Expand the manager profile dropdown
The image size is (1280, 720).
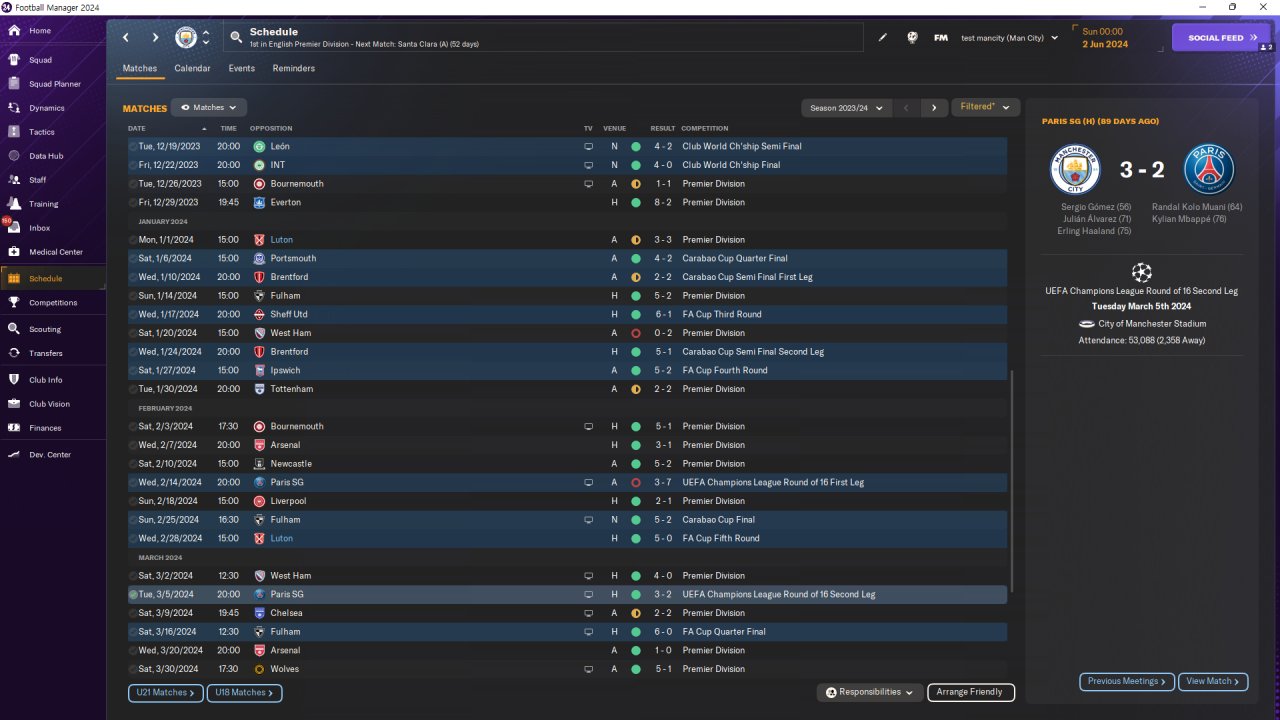tap(1009, 38)
